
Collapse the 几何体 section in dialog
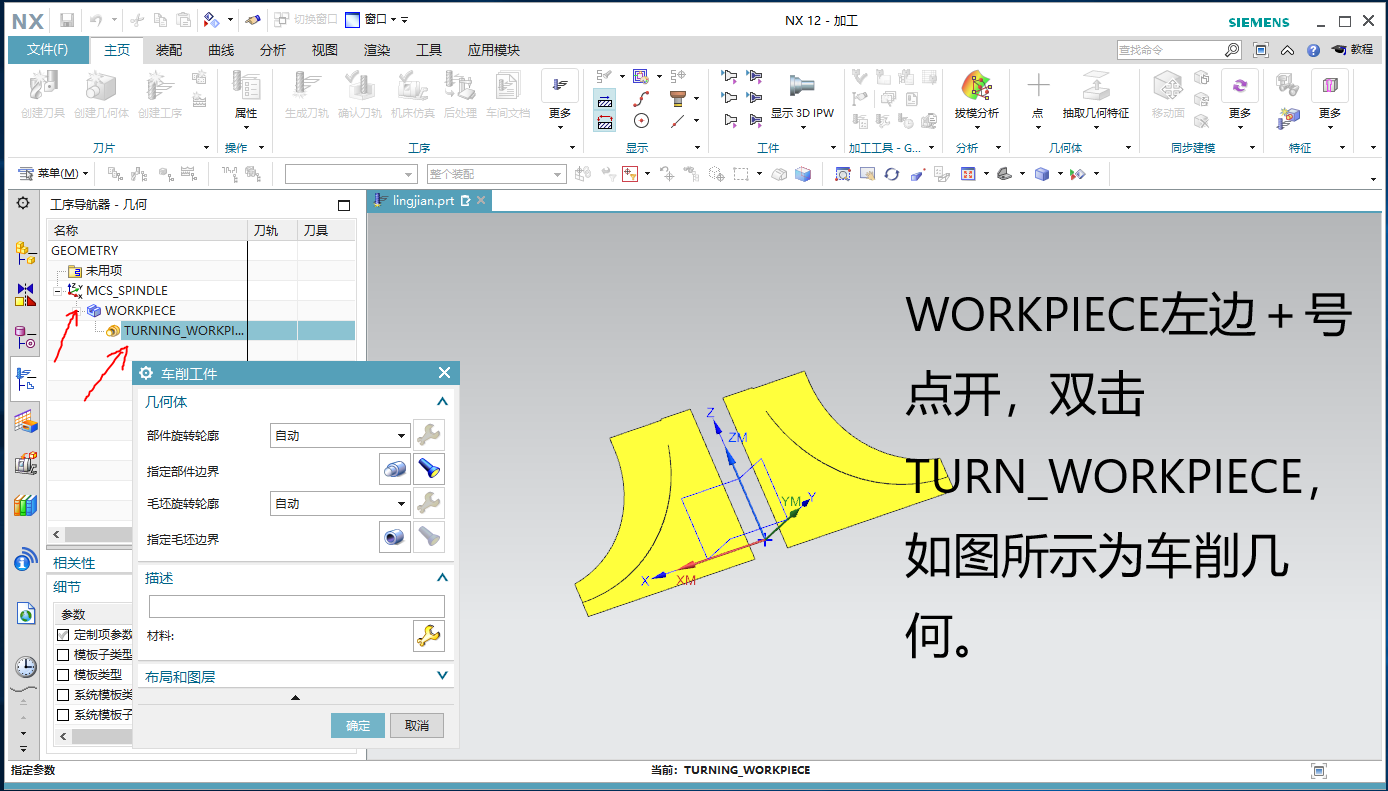442,402
